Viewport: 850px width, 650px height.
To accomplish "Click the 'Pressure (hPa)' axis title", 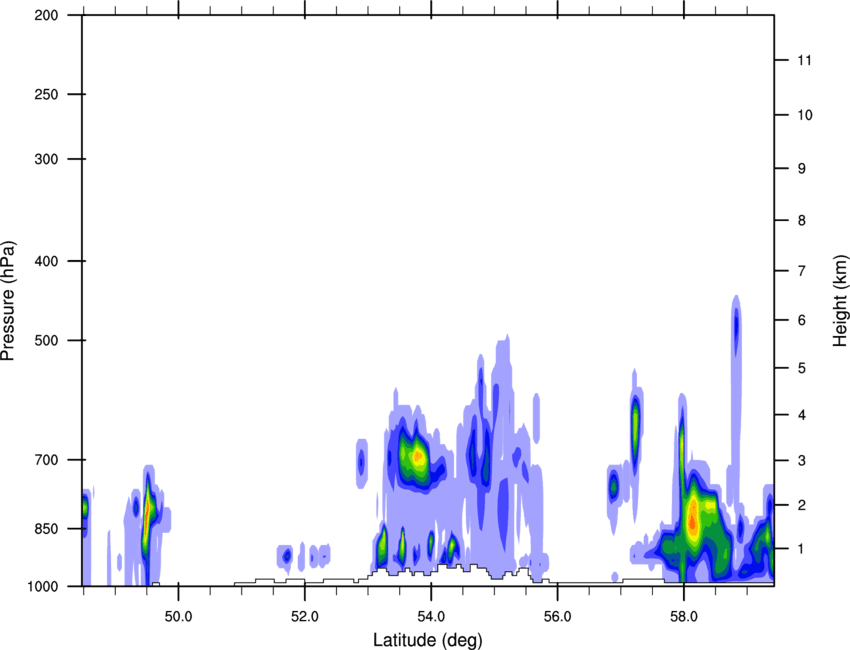I will click(x=8, y=301).
